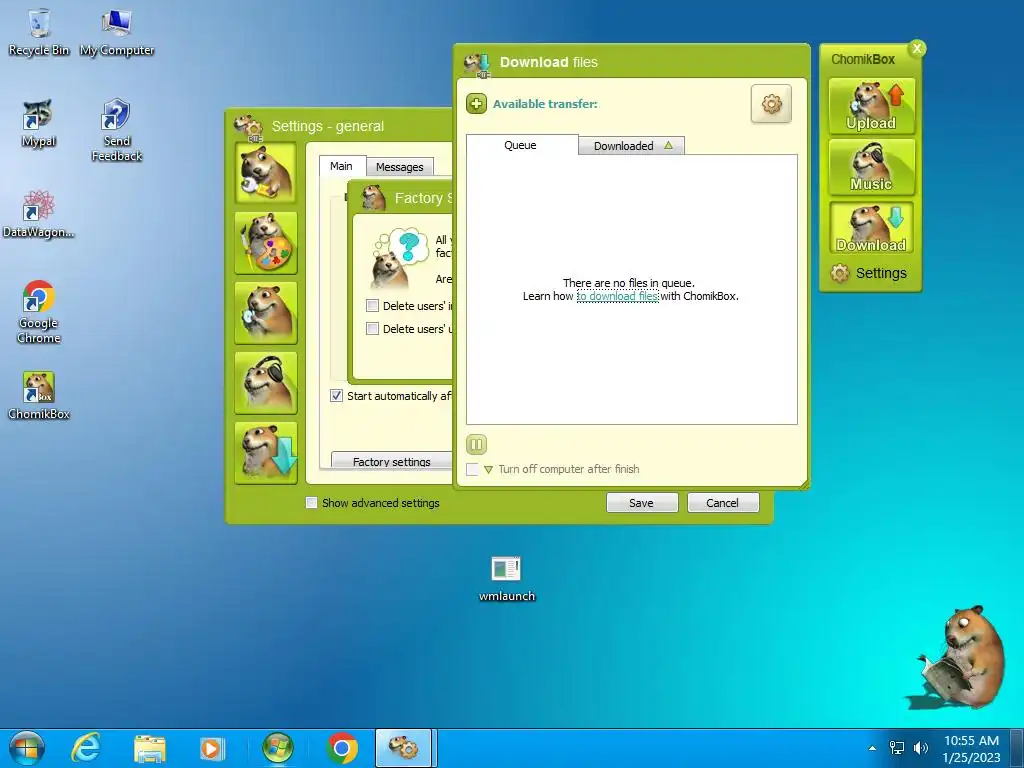
Task: Open Settings gear in ChomikBox panel
Action: tap(869, 273)
